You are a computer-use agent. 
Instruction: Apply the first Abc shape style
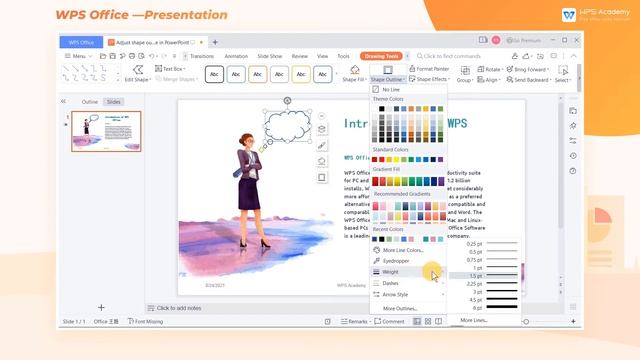pyautogui.click(x=214, y=74)
